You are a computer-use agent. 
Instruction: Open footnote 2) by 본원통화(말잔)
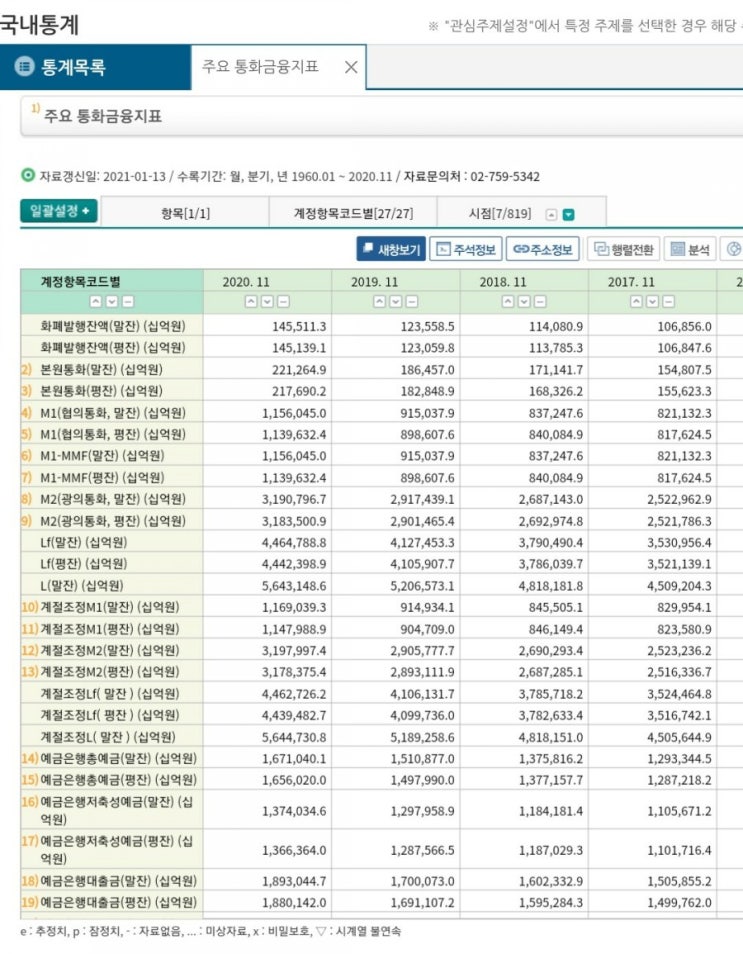[26, 369]
